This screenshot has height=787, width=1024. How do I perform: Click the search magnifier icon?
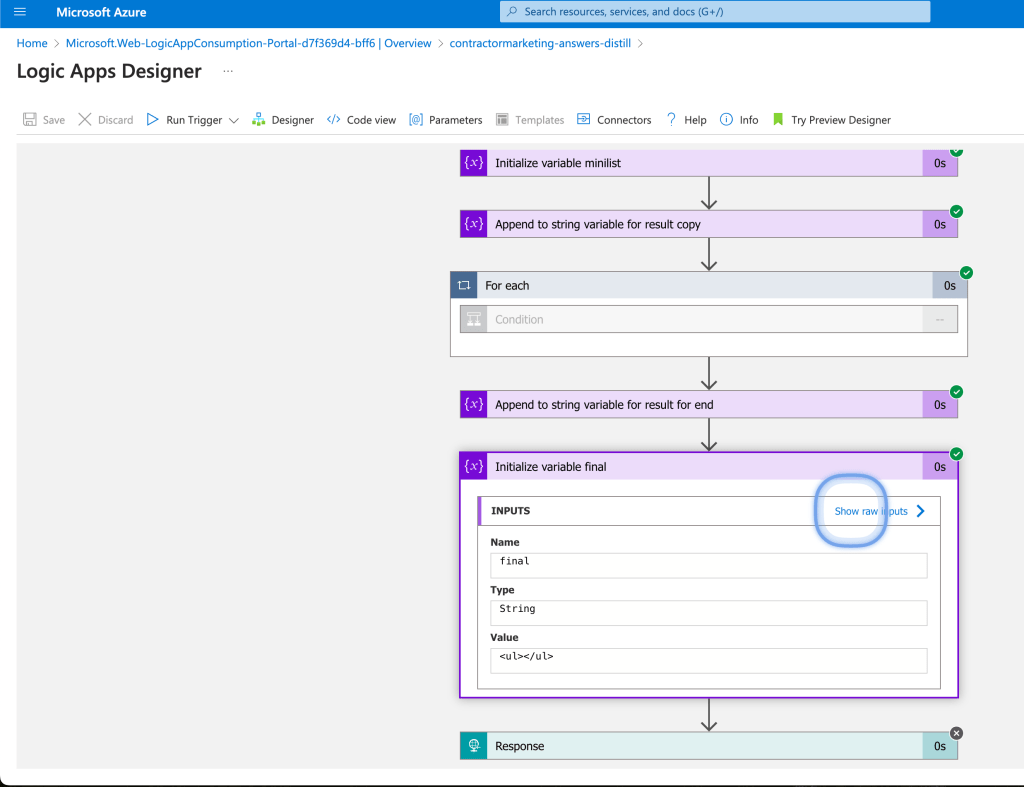pos(513,12)
